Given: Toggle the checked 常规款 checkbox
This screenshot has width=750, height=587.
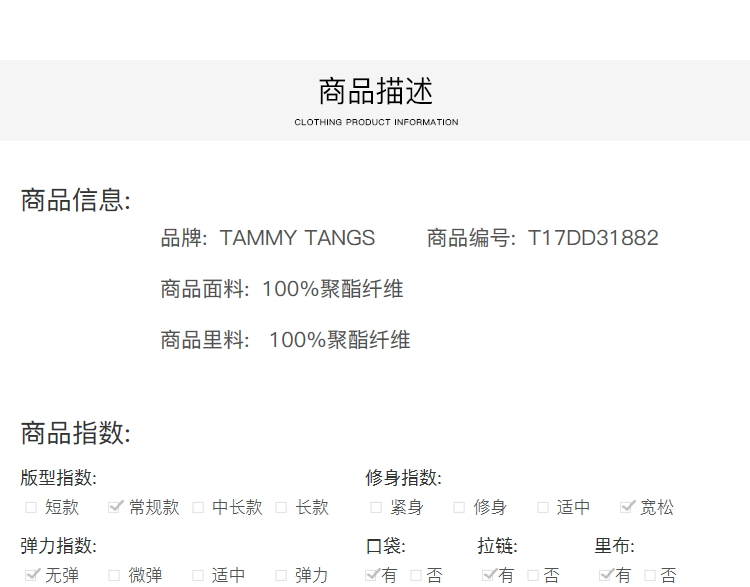Looking at the screenshot, I should pos(115,507).
